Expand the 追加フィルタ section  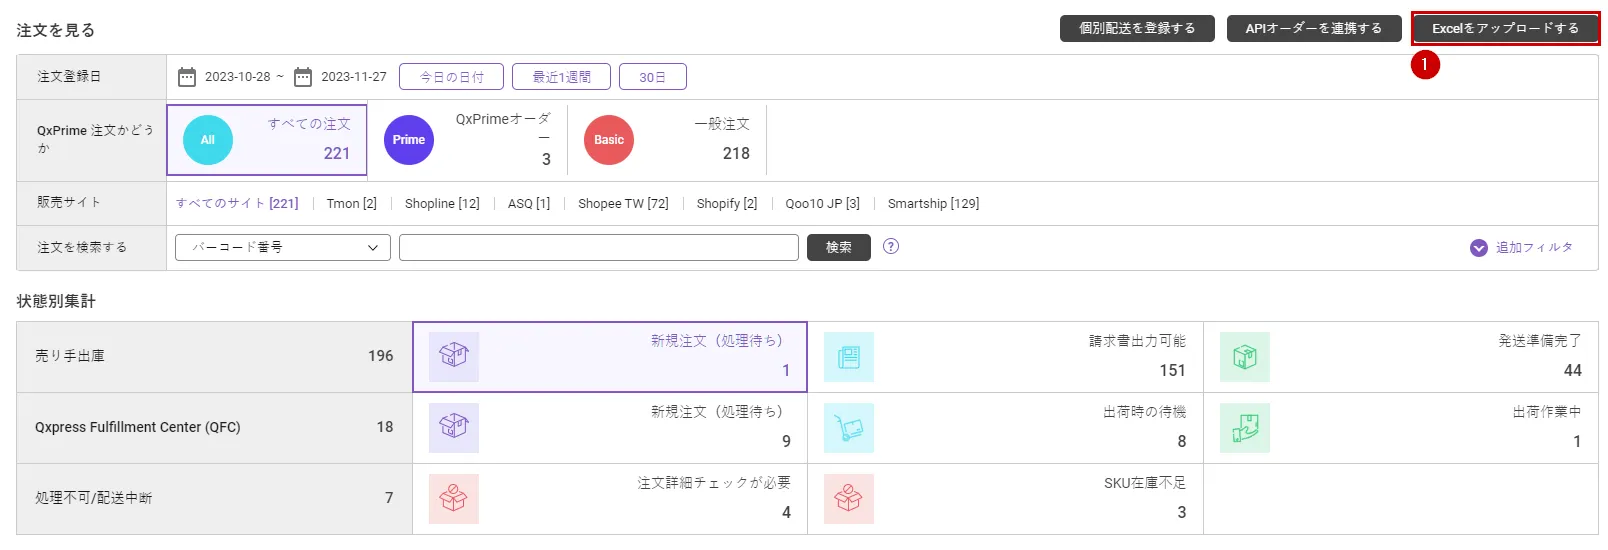pyautogui.click(x=1522, y=248)
